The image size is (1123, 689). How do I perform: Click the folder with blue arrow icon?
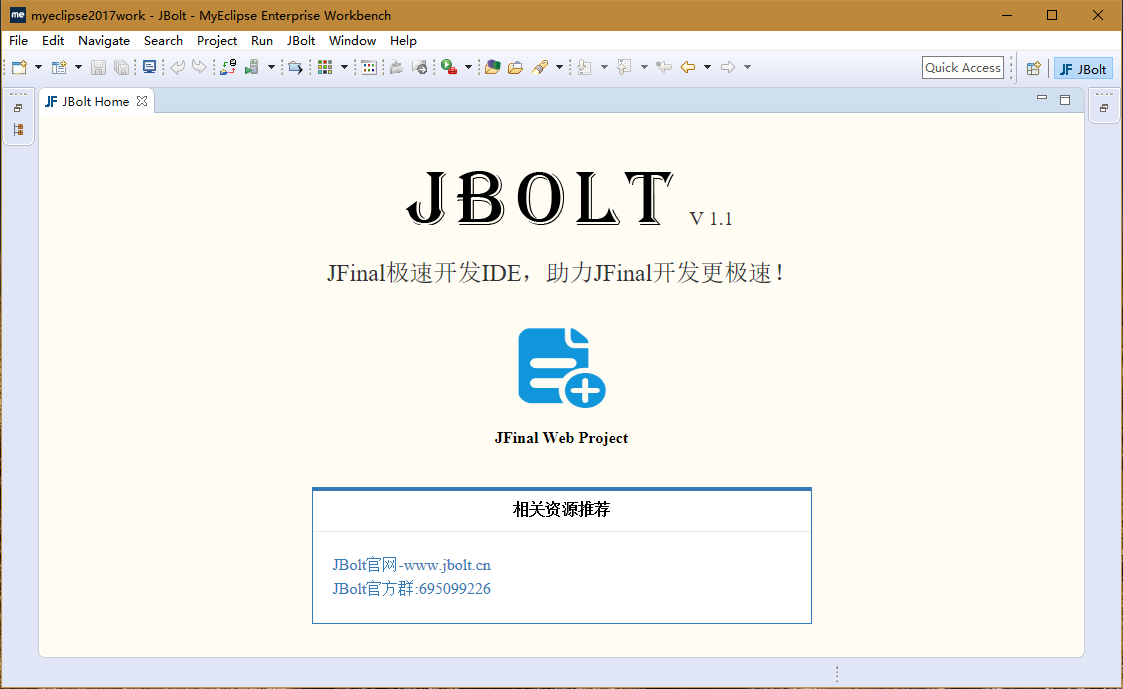(x=295, y=67)
